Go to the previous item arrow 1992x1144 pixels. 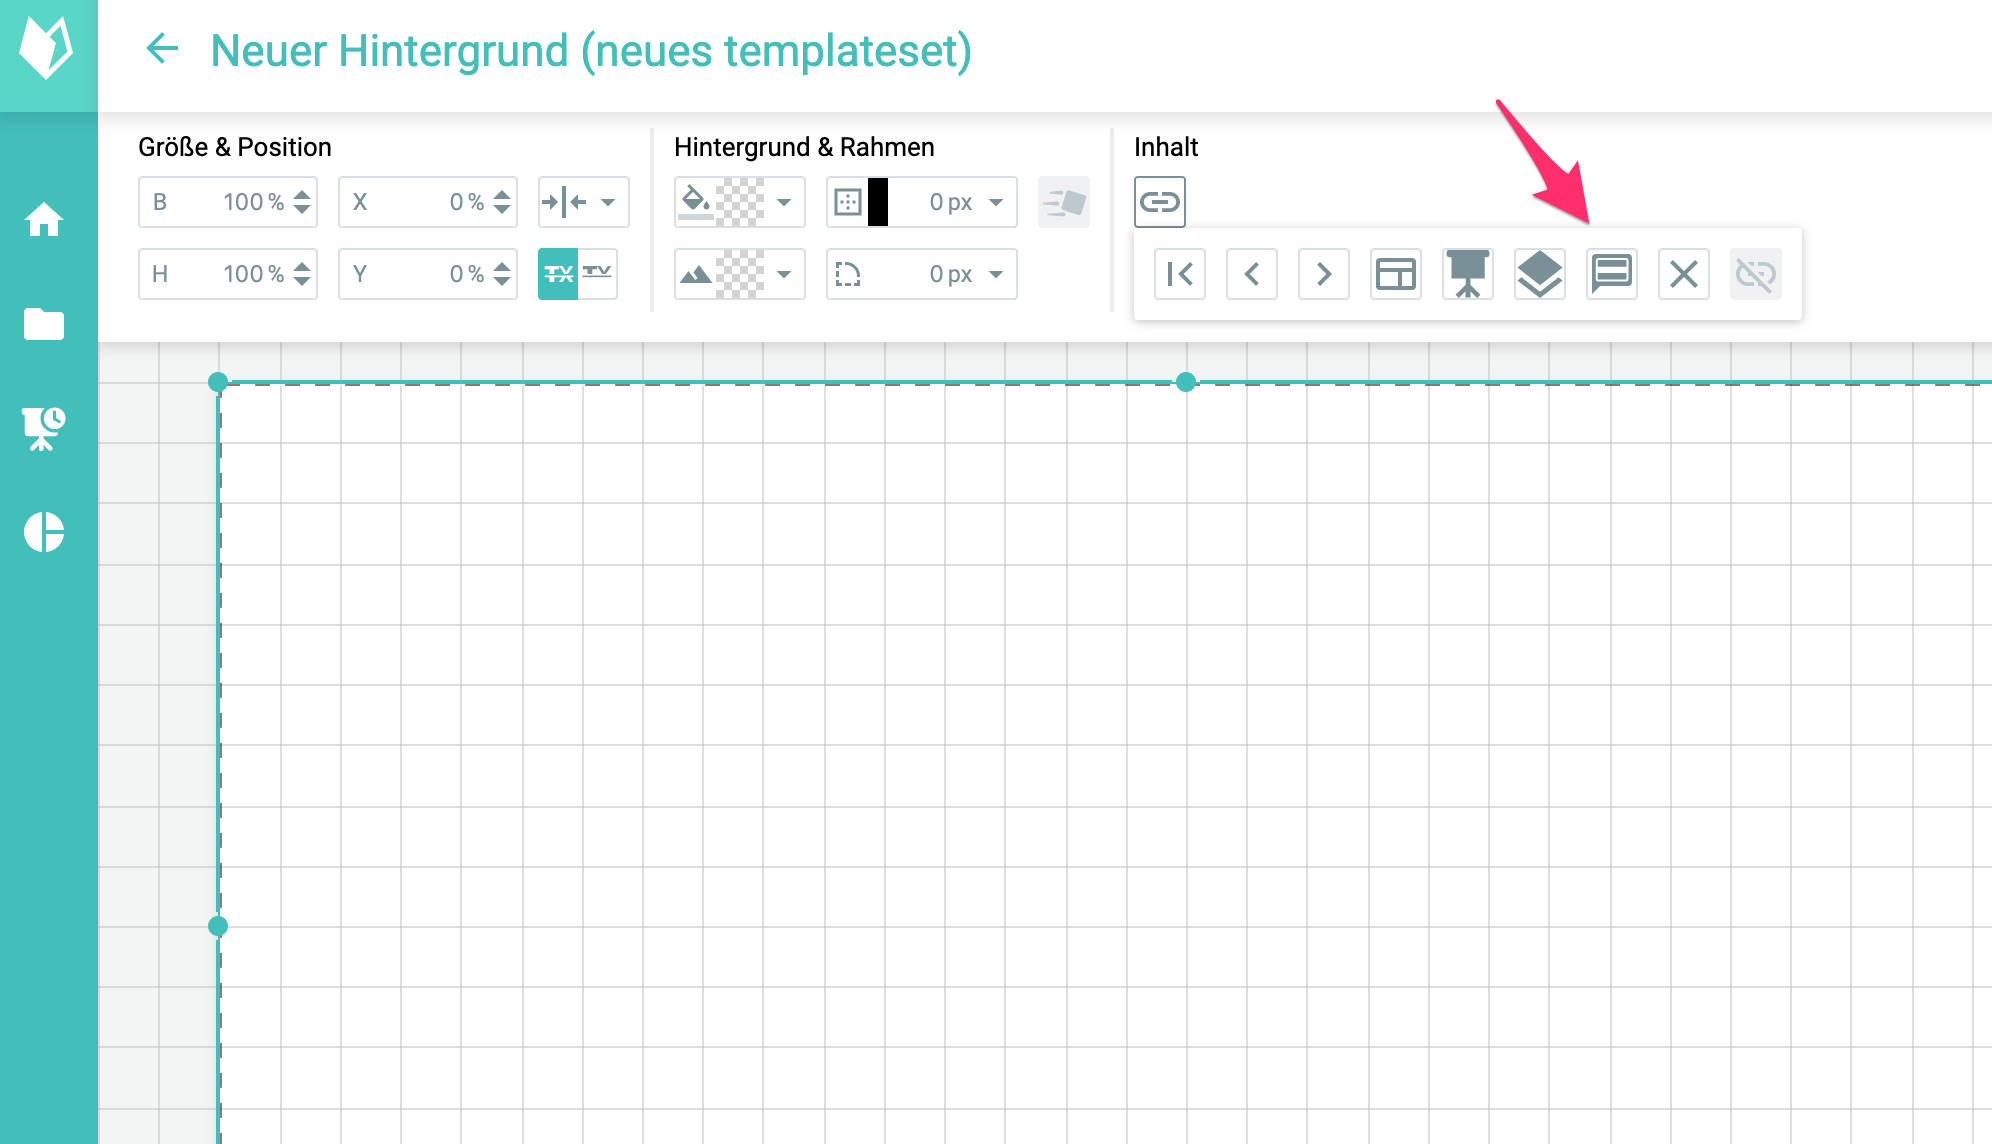[x=1252, y=274]
